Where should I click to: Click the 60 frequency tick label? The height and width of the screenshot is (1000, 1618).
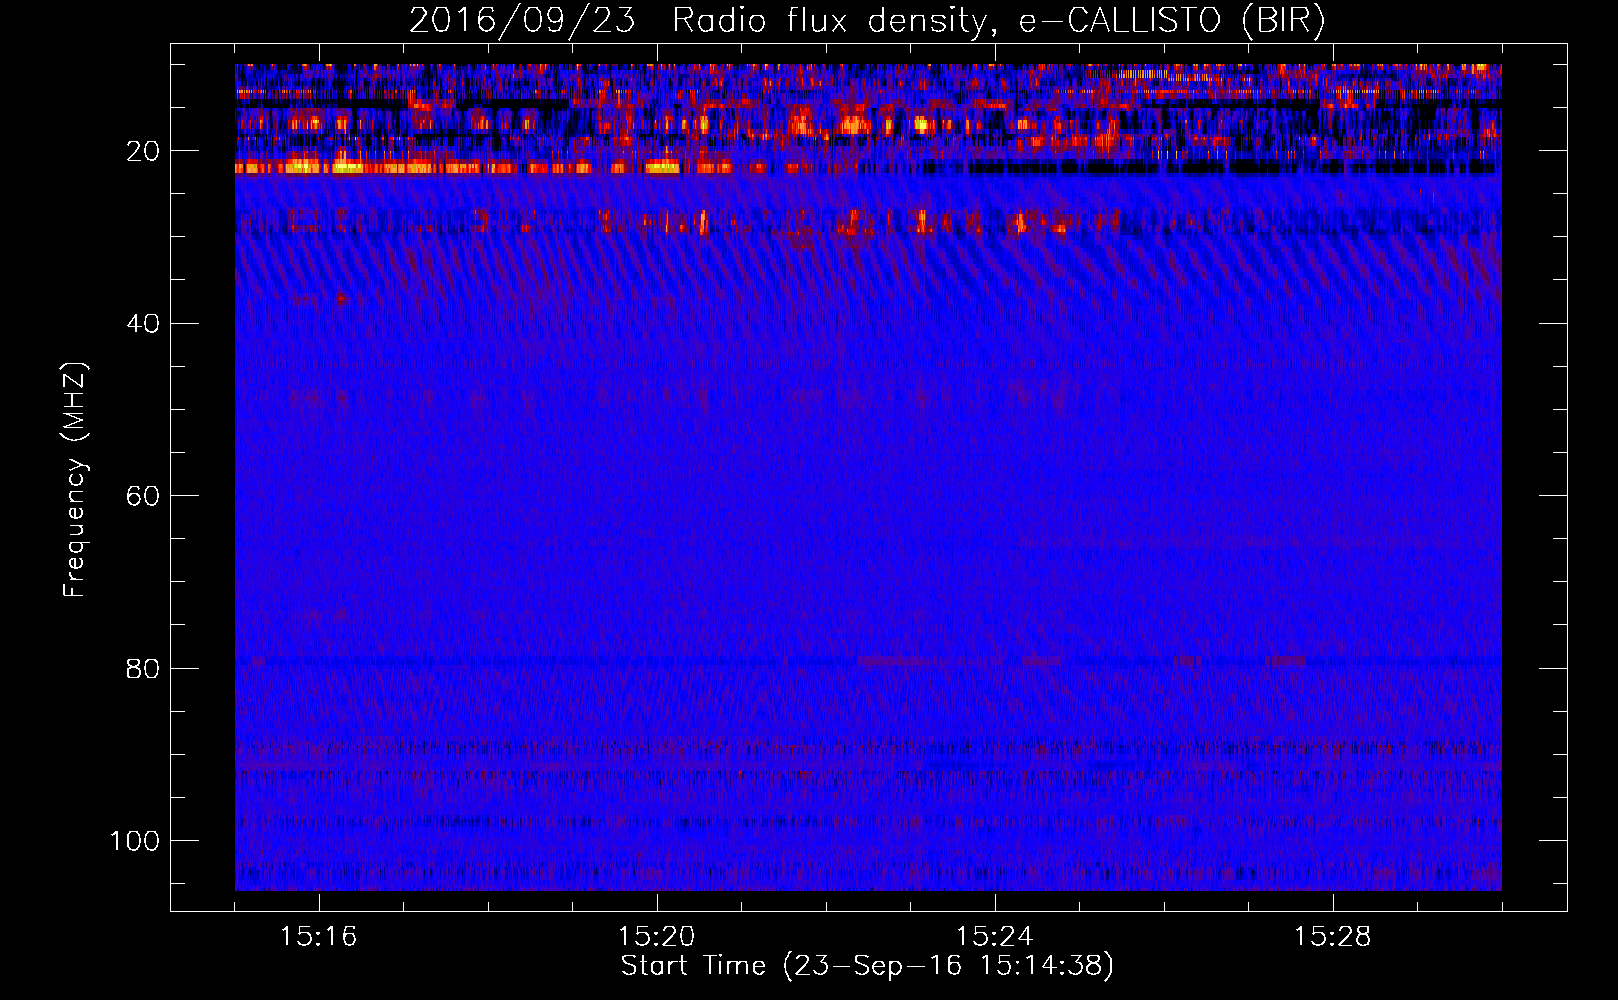coord(143,496)
